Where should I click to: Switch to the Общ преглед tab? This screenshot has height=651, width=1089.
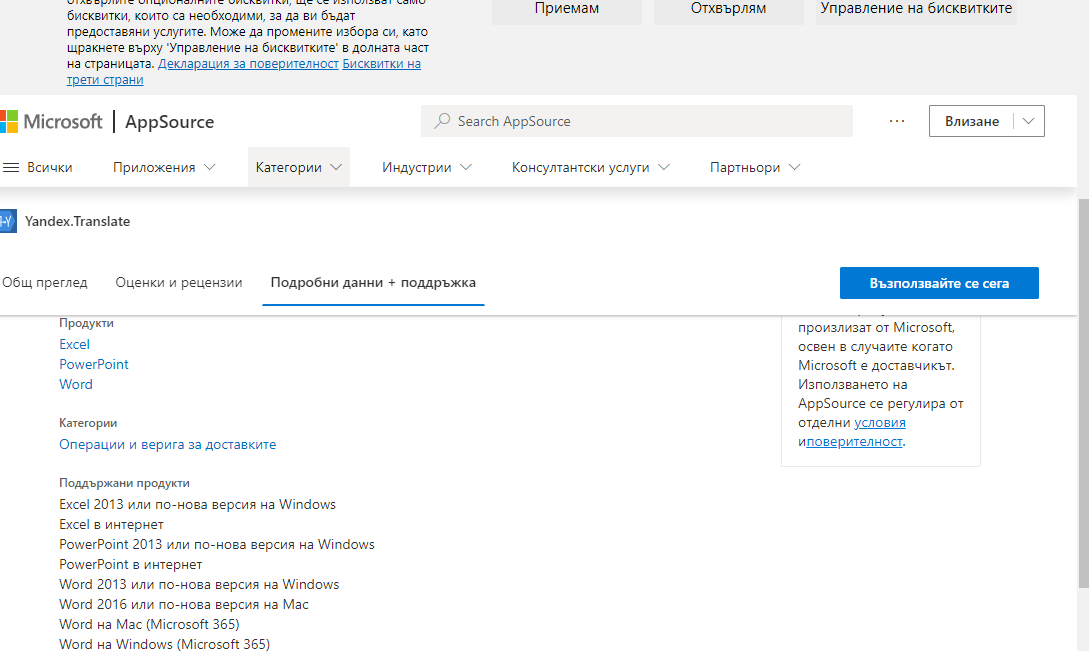tap(44, 283)
